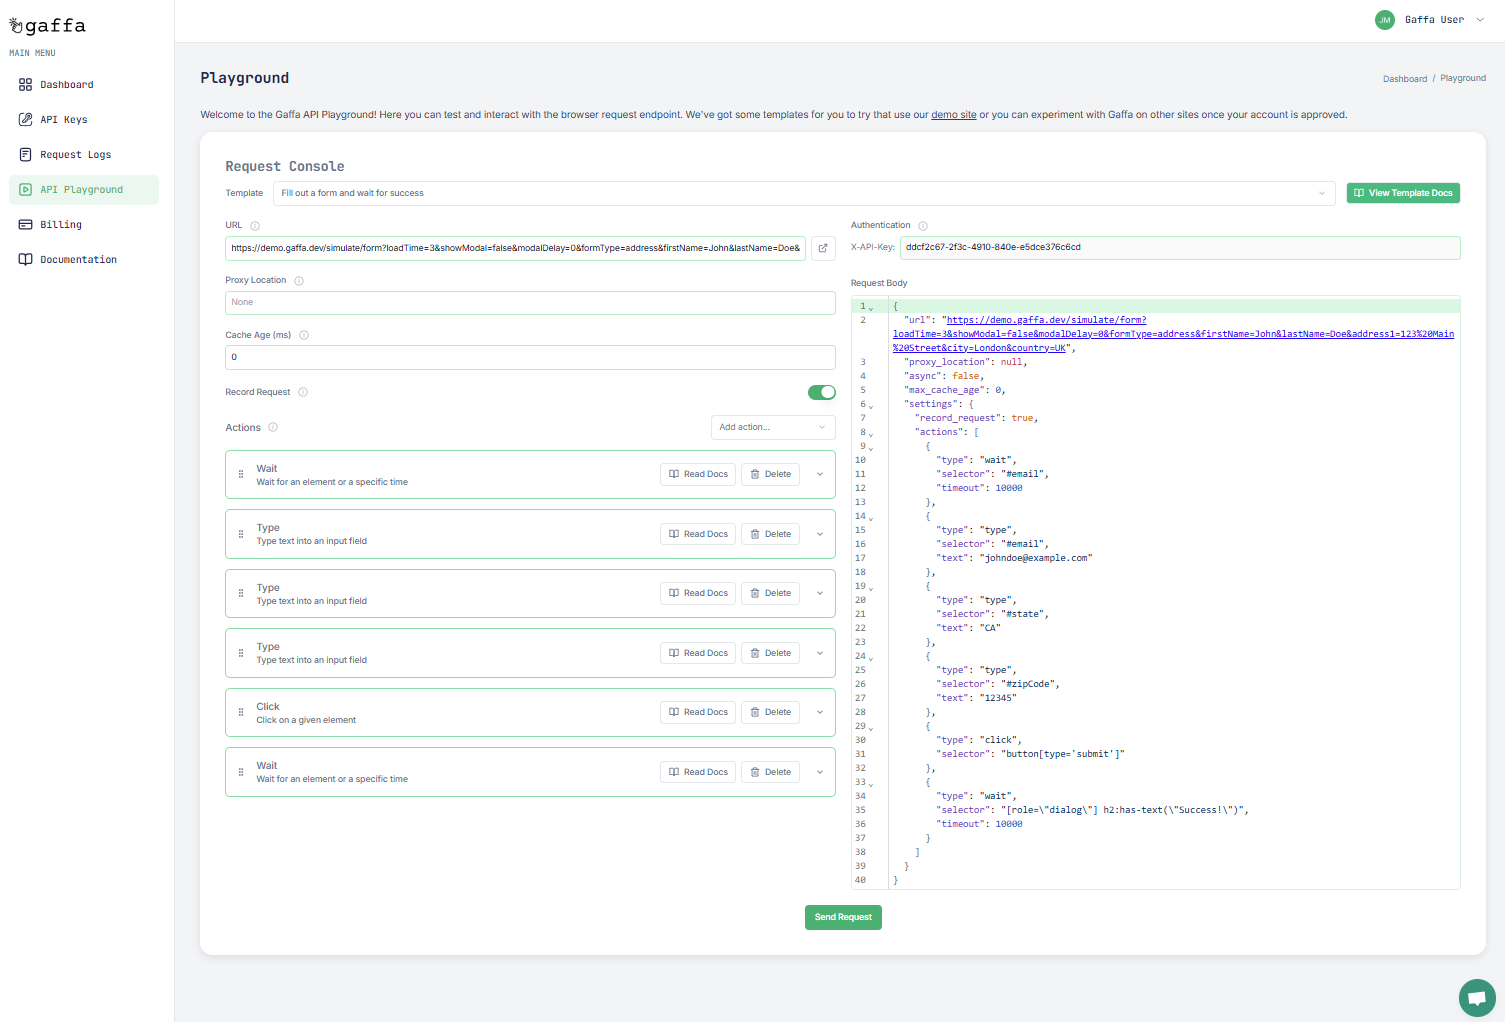Click the Gaffa logo in the sidebar

48,26
